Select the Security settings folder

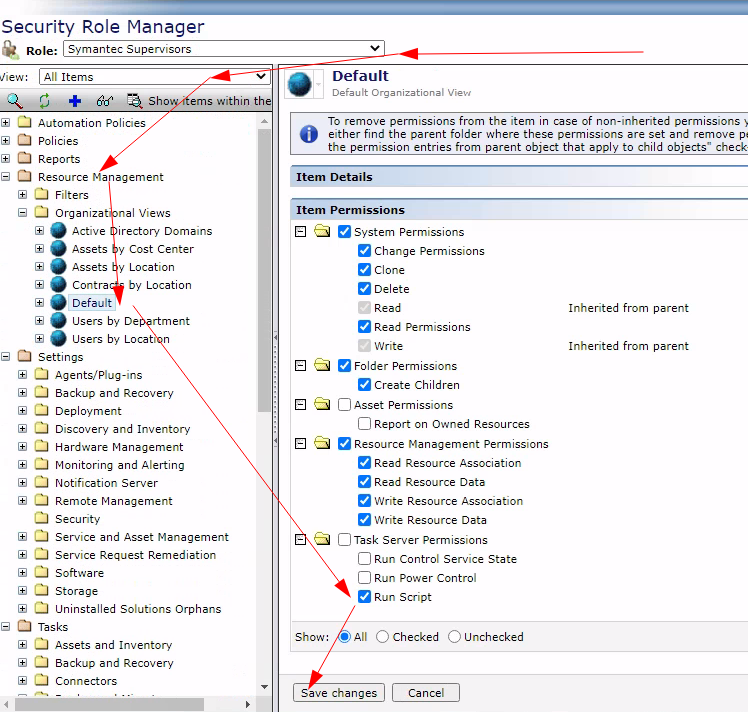(x=77, y=519)
